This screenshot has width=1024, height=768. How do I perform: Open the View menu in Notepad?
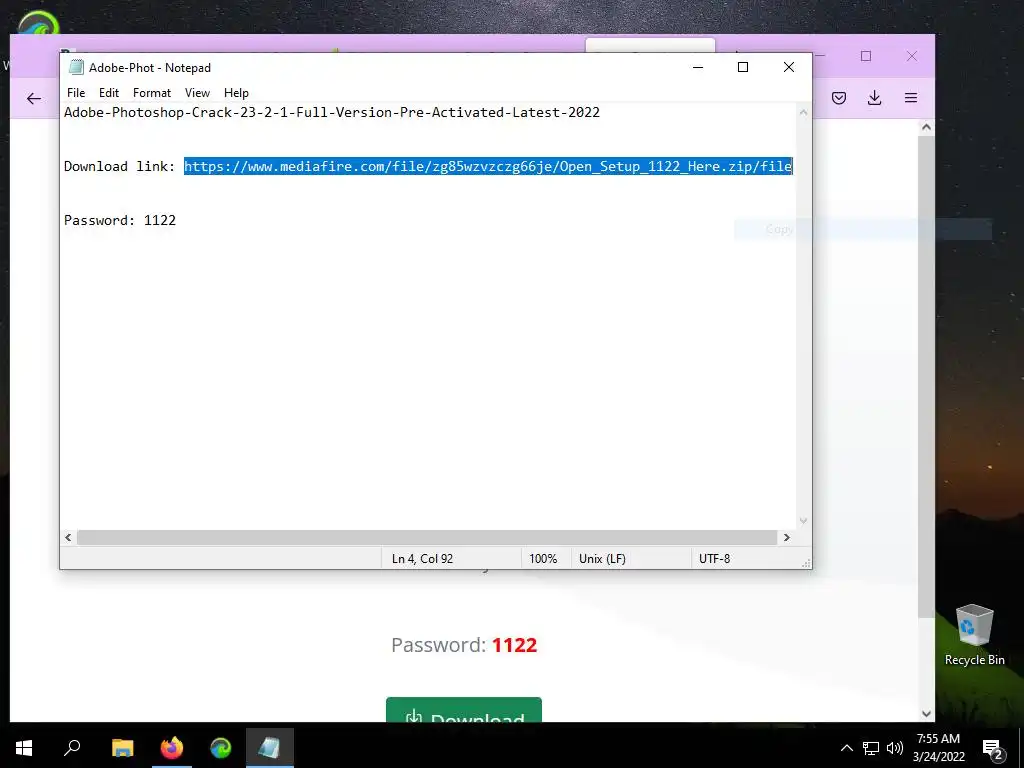(x=197, y=93)
